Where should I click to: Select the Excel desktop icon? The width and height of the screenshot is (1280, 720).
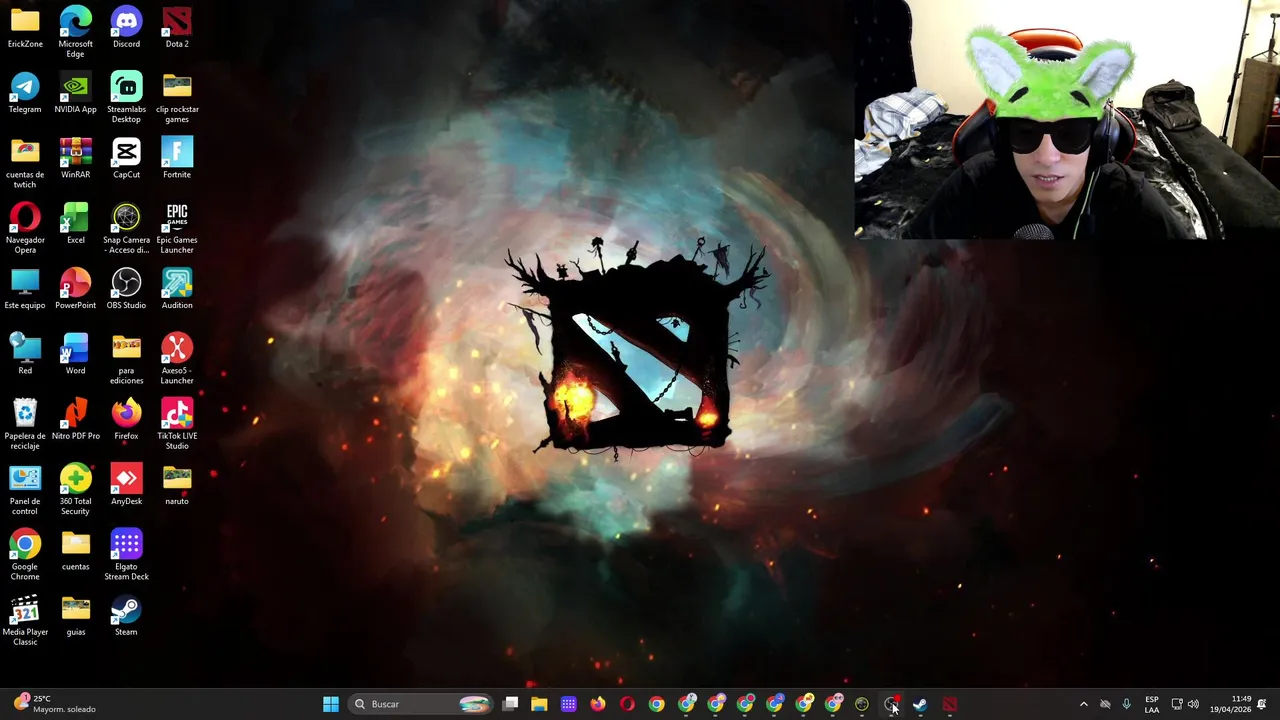click(75, 223)
